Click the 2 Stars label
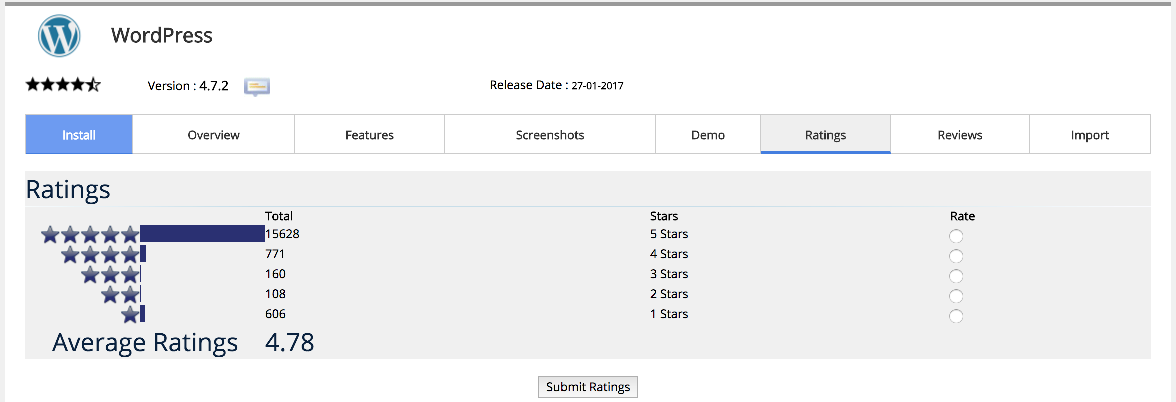The height and width of the screenshot is (402, 1176). coord(669,294)
